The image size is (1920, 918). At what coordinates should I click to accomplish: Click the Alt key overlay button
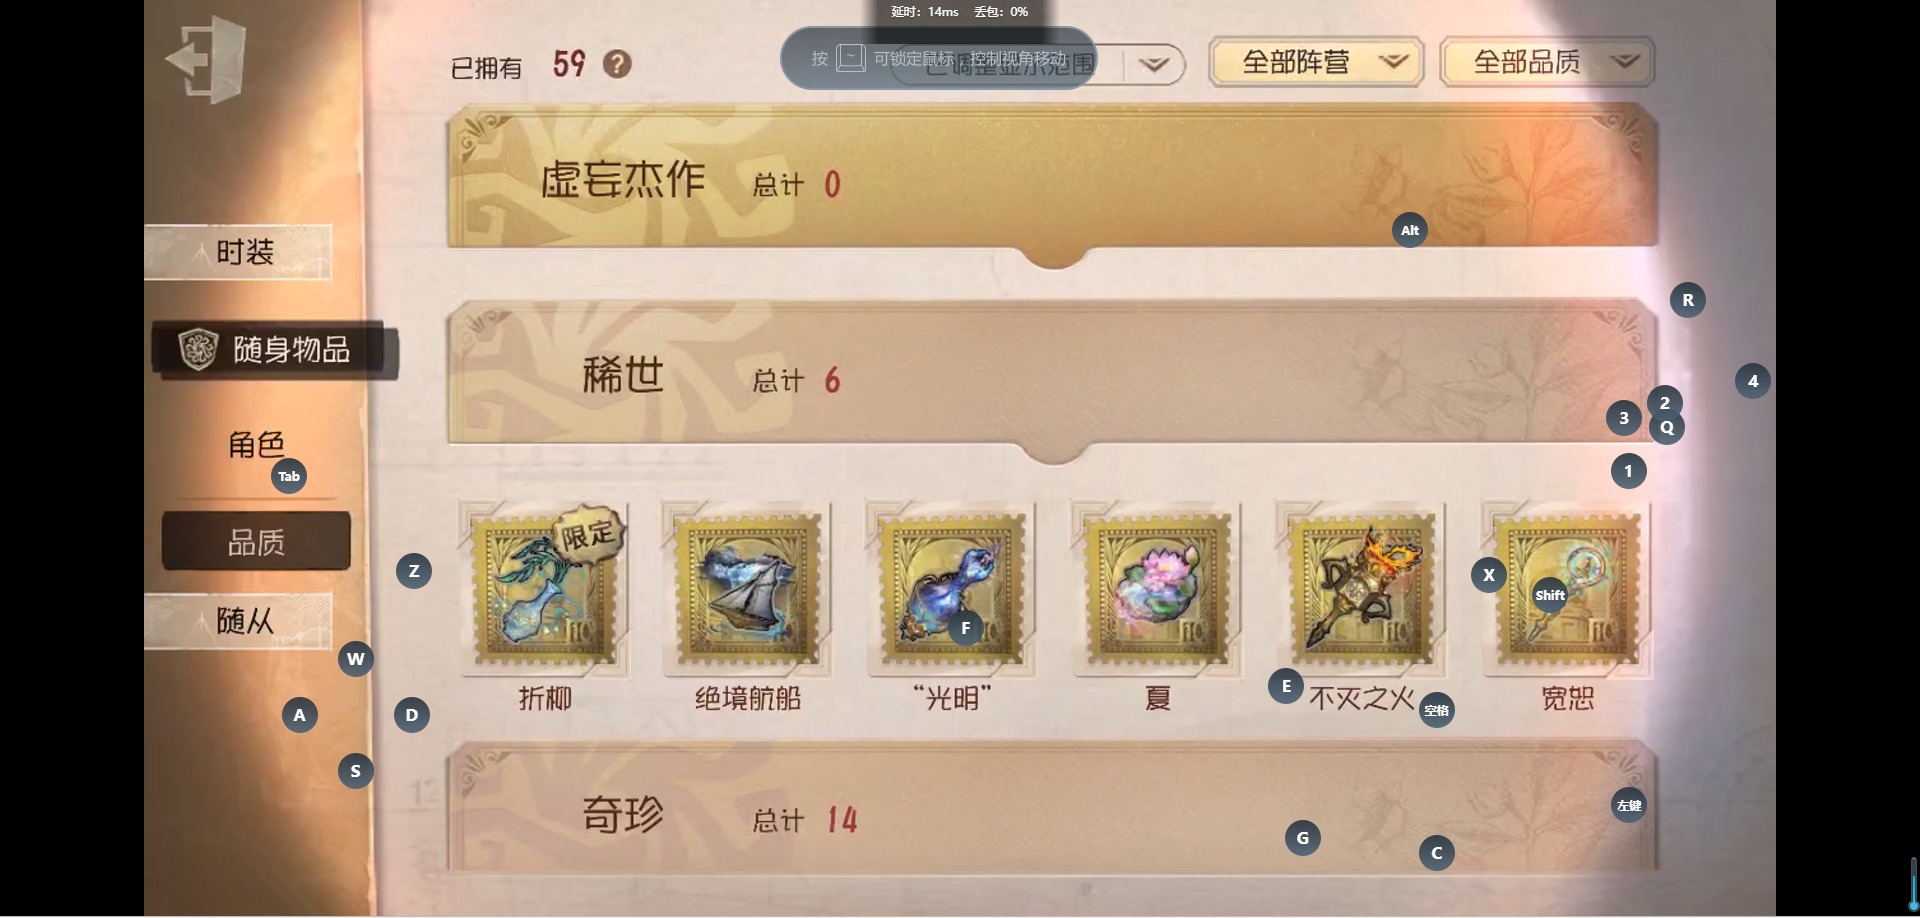[1410, 230]
